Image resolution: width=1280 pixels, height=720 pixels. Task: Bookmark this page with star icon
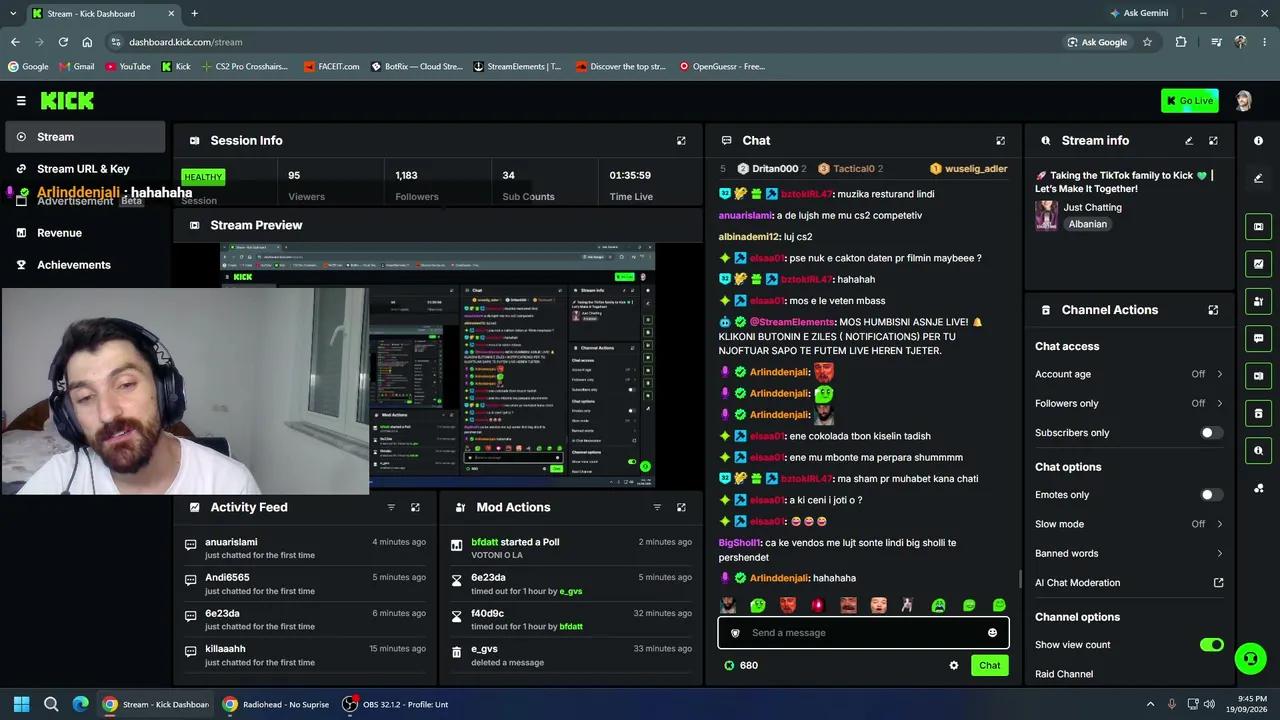click(1147, 42)
